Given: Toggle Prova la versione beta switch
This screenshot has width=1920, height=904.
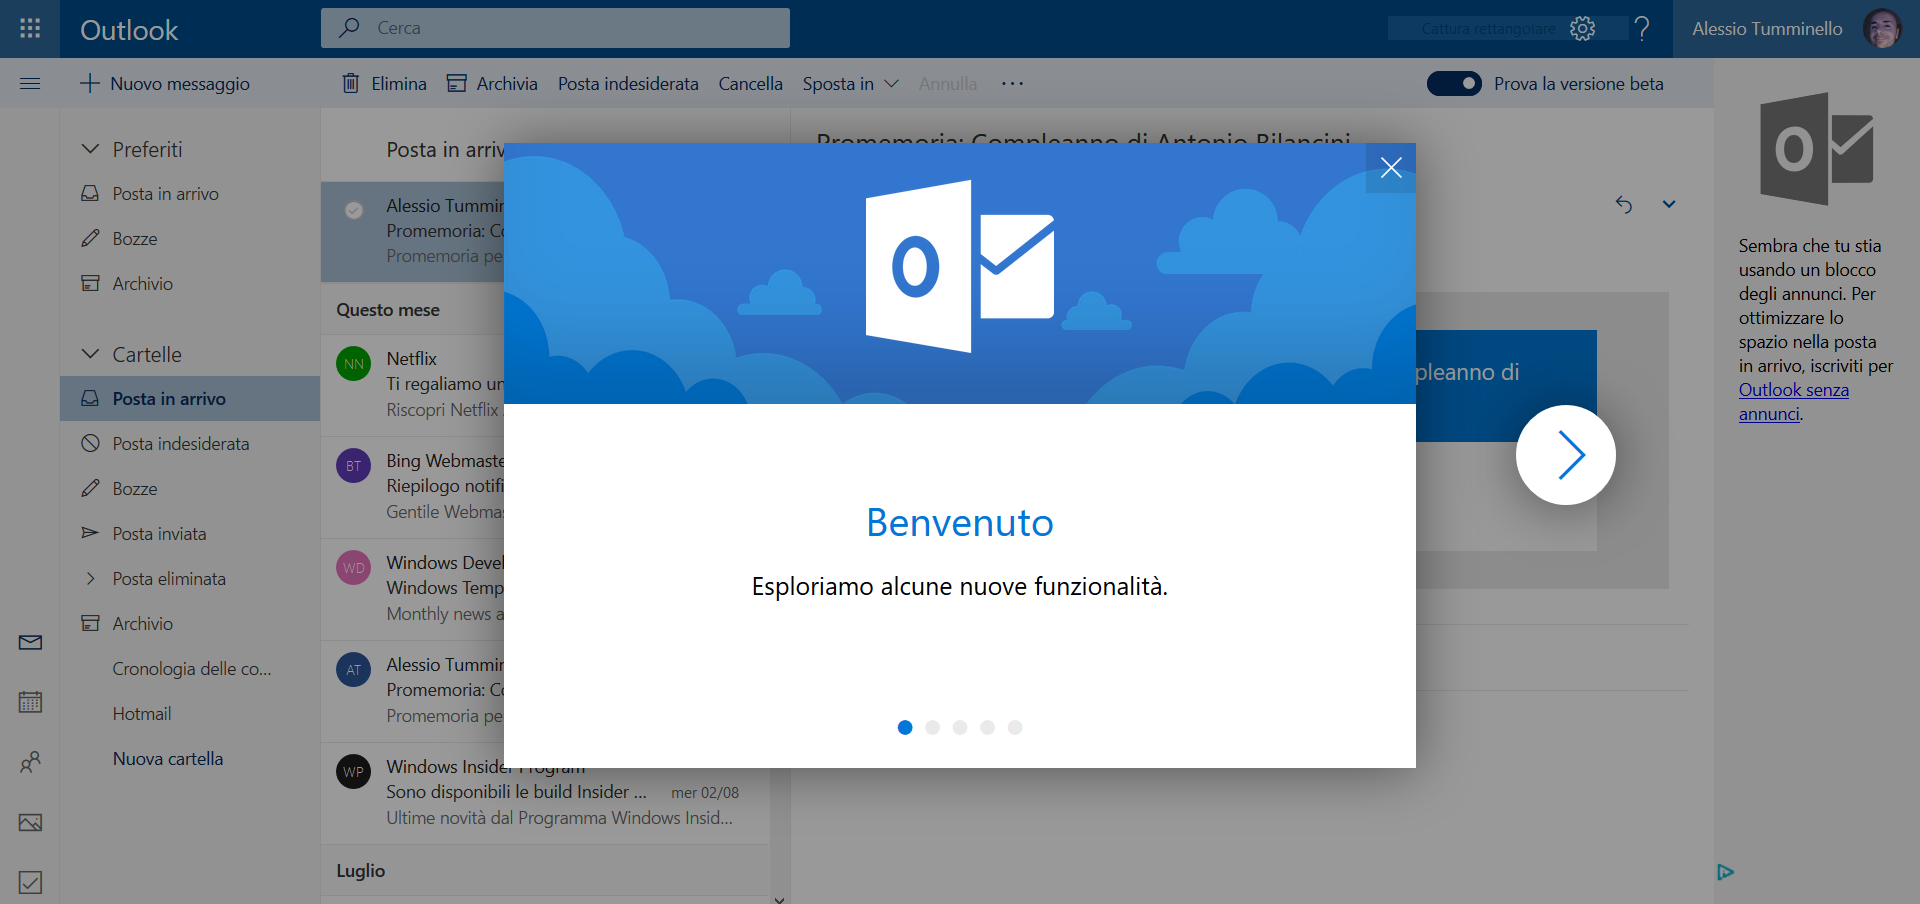Looking at the screenshot, I should pyautogui.click(x=1454, y=83).
